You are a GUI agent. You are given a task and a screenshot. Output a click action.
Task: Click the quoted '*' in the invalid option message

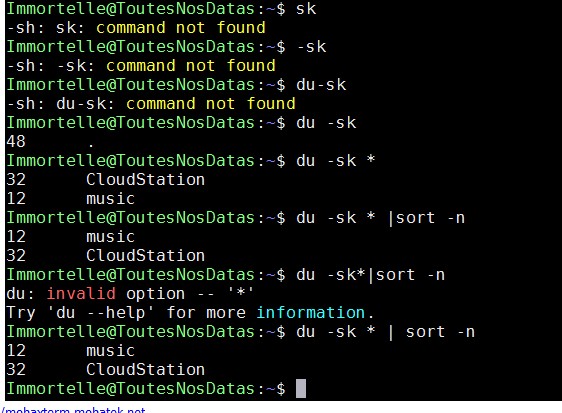pos(241,292)
